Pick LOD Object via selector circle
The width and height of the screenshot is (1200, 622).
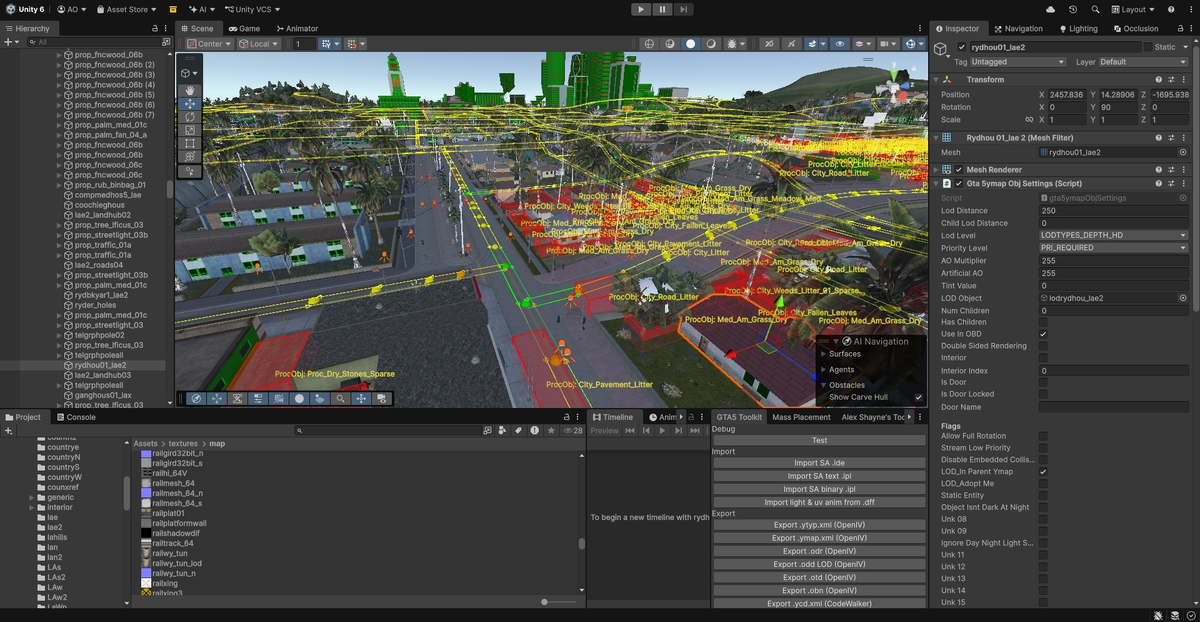1183,298
